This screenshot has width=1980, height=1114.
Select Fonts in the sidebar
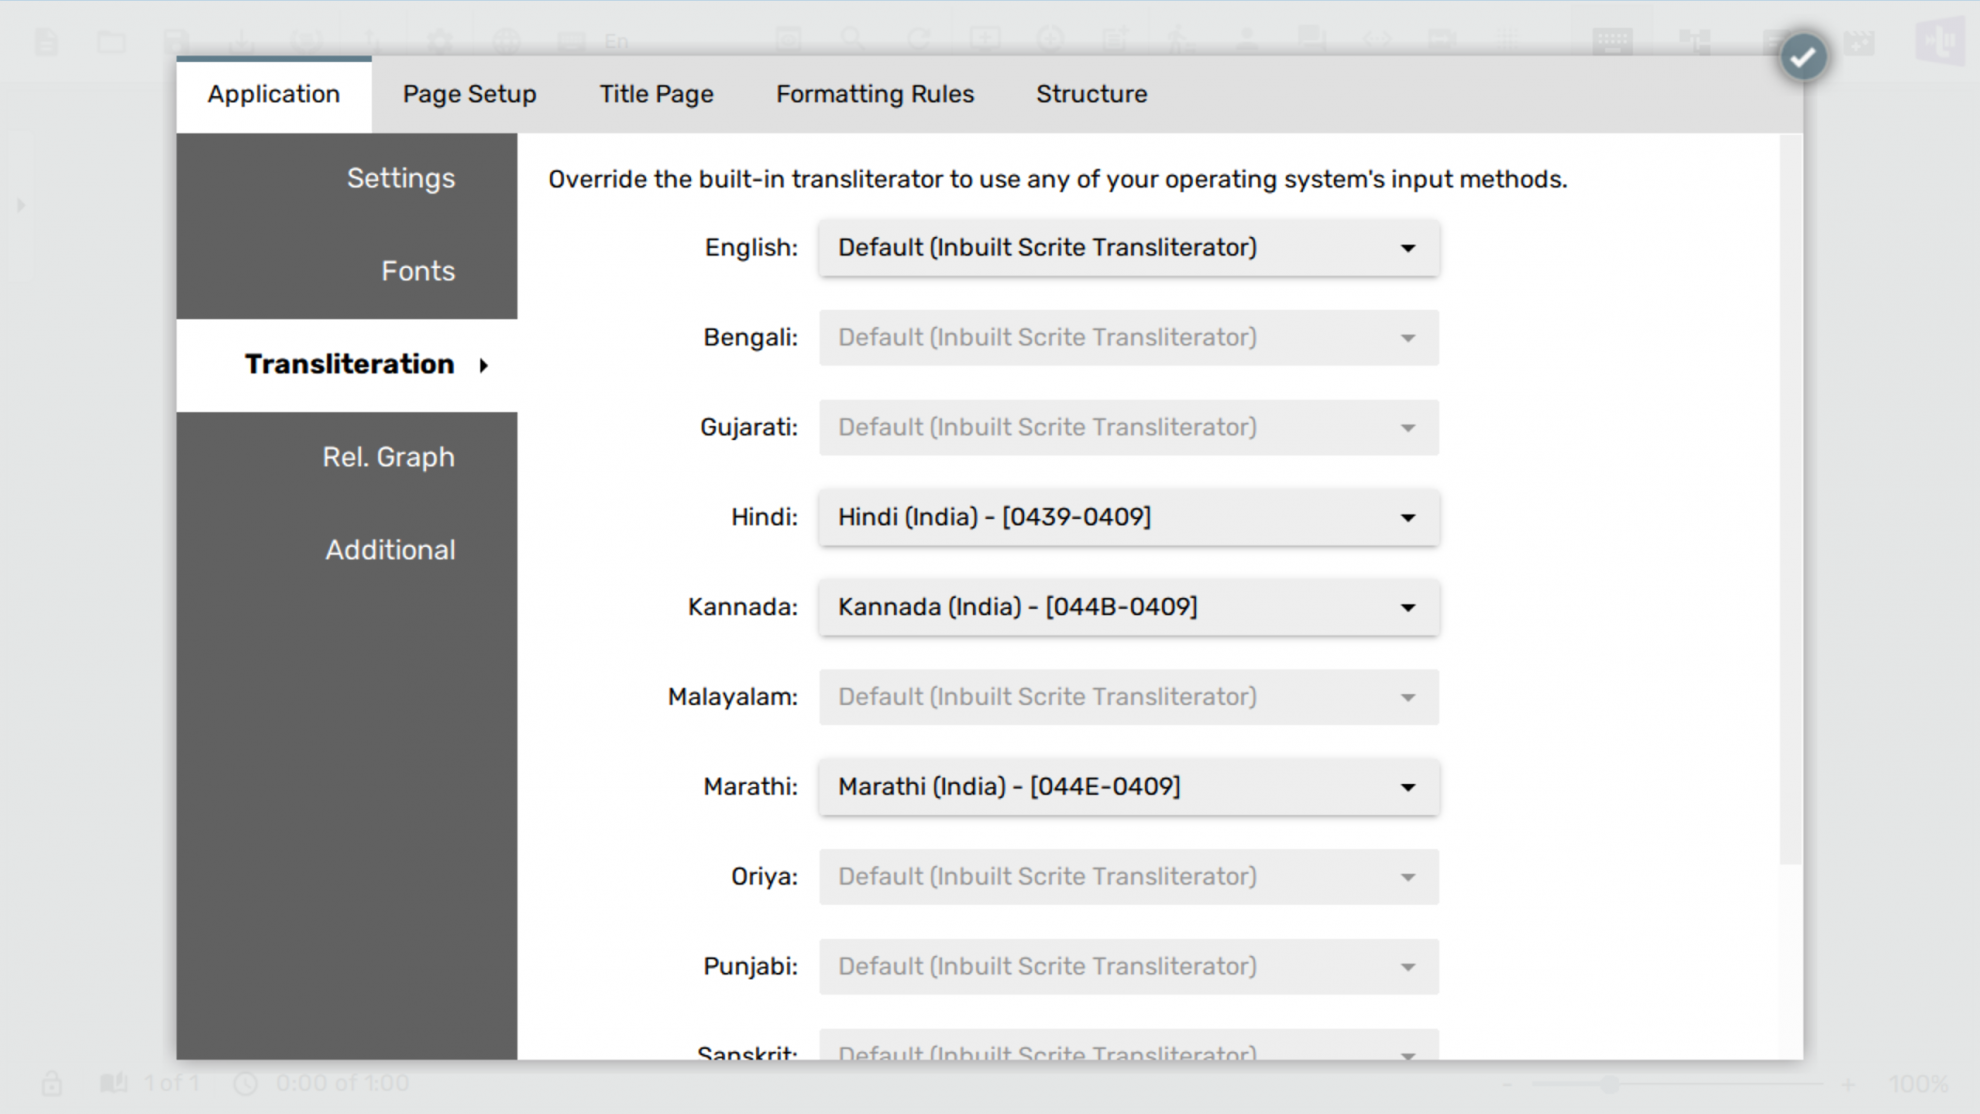(418, 270)
